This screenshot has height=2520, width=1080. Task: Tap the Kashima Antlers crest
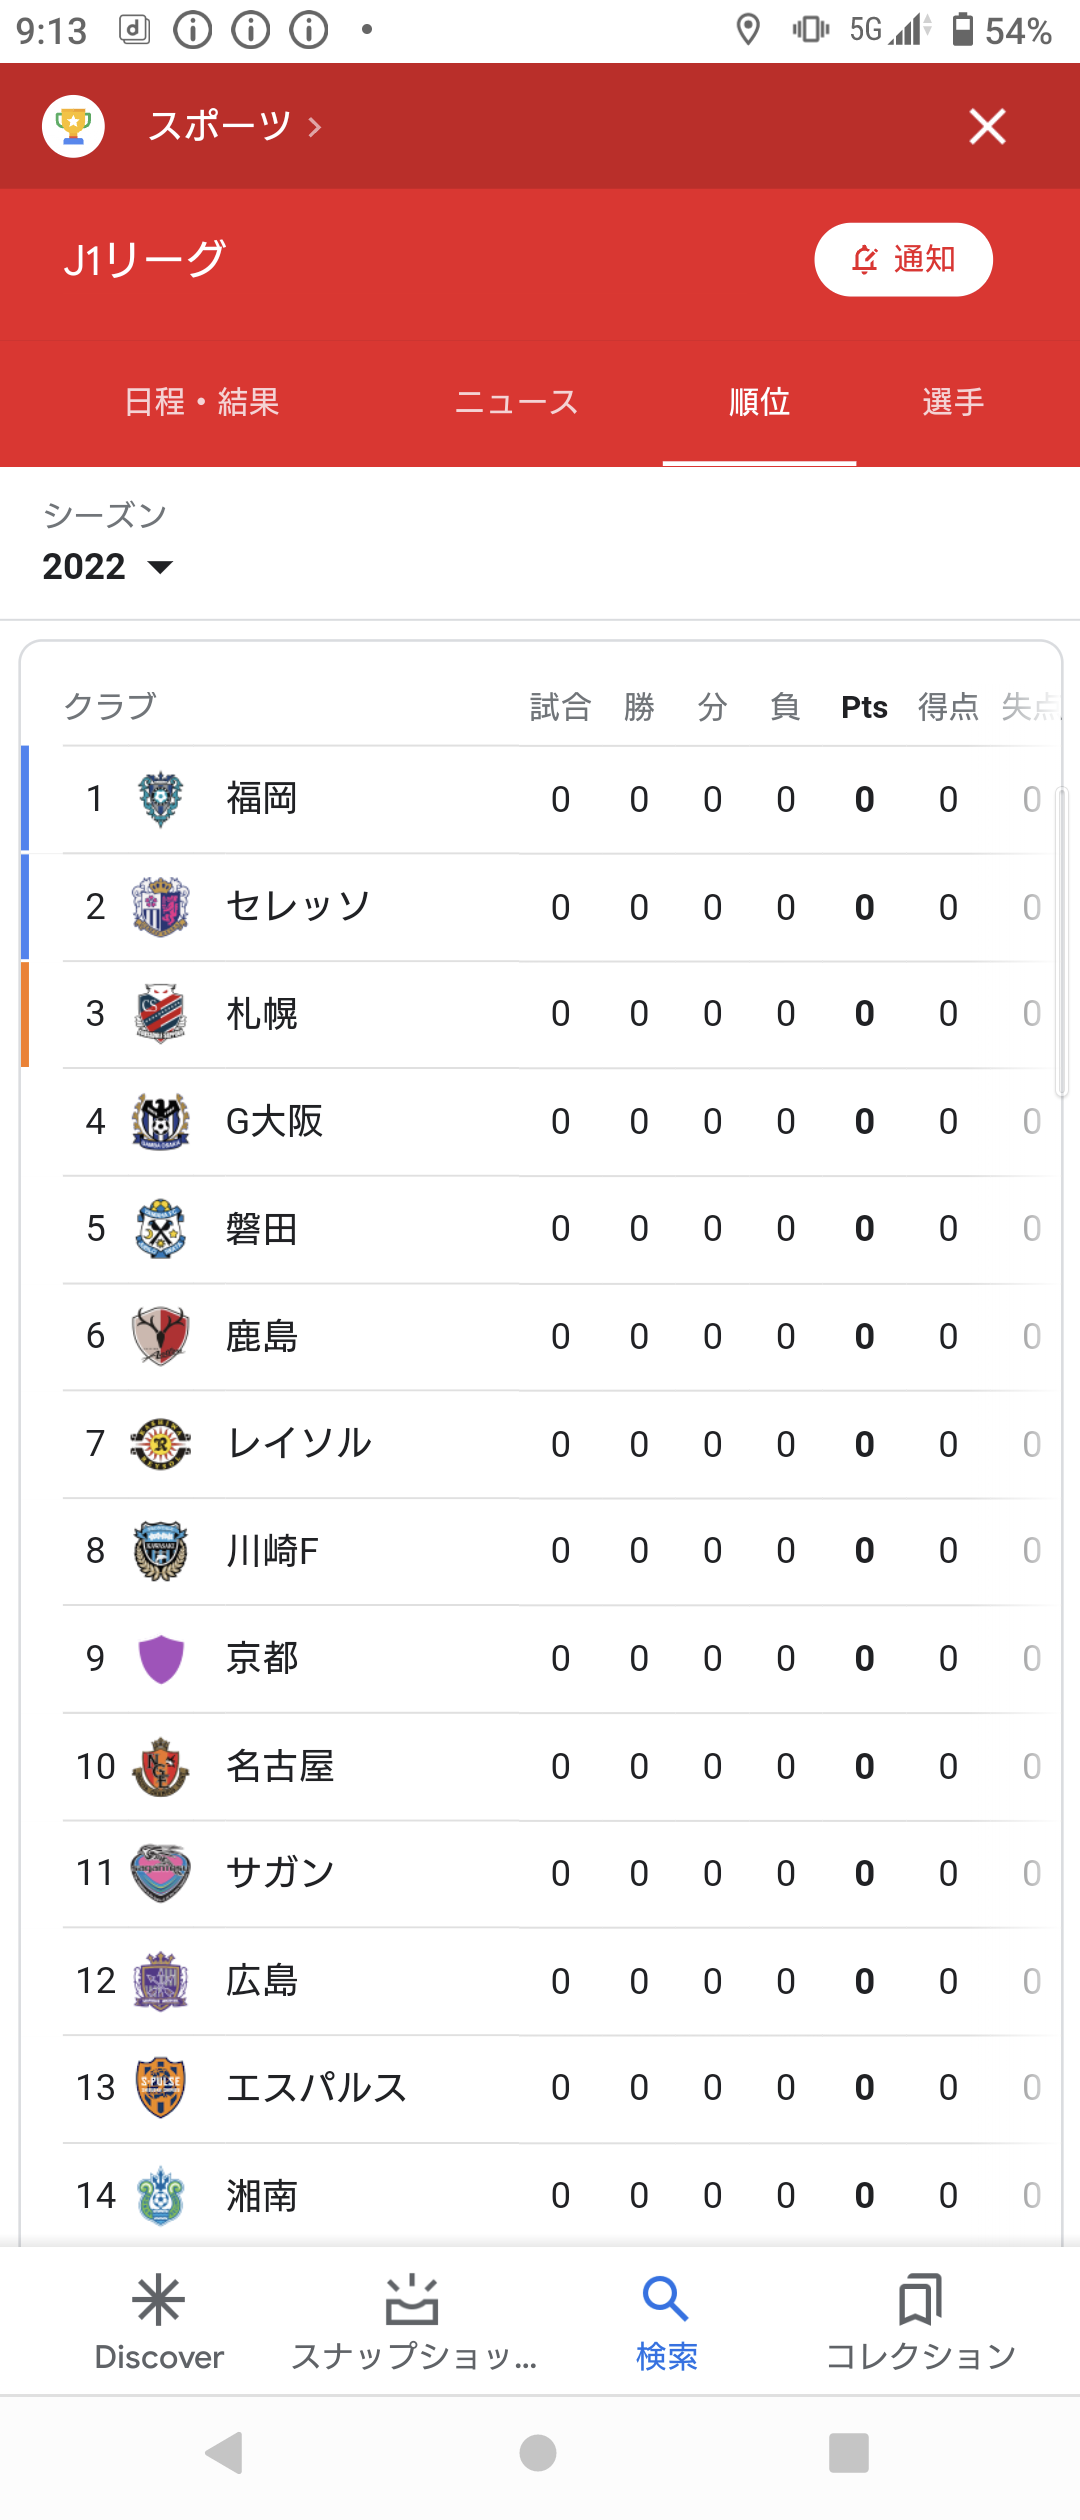pos(161,1336)
